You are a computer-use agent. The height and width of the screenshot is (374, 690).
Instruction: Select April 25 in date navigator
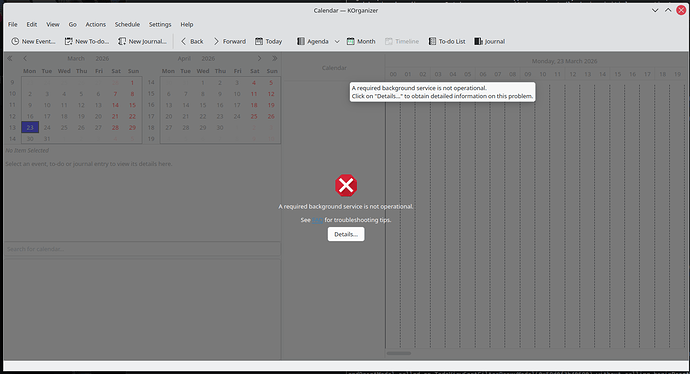[254, 116]
